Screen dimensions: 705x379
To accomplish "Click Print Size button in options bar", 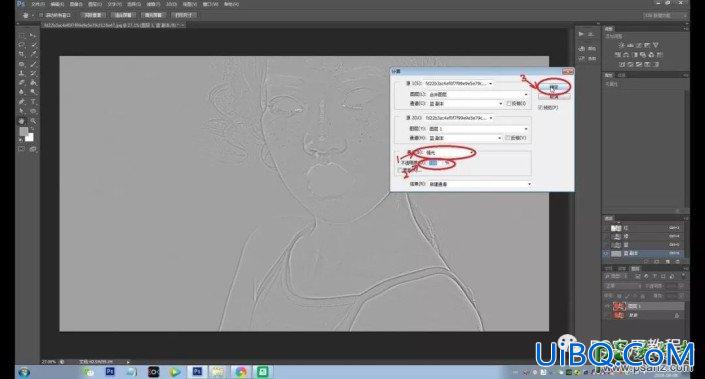I will (183, 15).
